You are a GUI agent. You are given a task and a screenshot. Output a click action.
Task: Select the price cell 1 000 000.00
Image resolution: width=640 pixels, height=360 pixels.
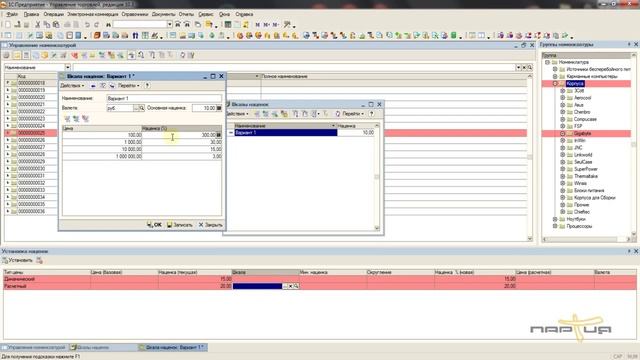click(102, 156)
